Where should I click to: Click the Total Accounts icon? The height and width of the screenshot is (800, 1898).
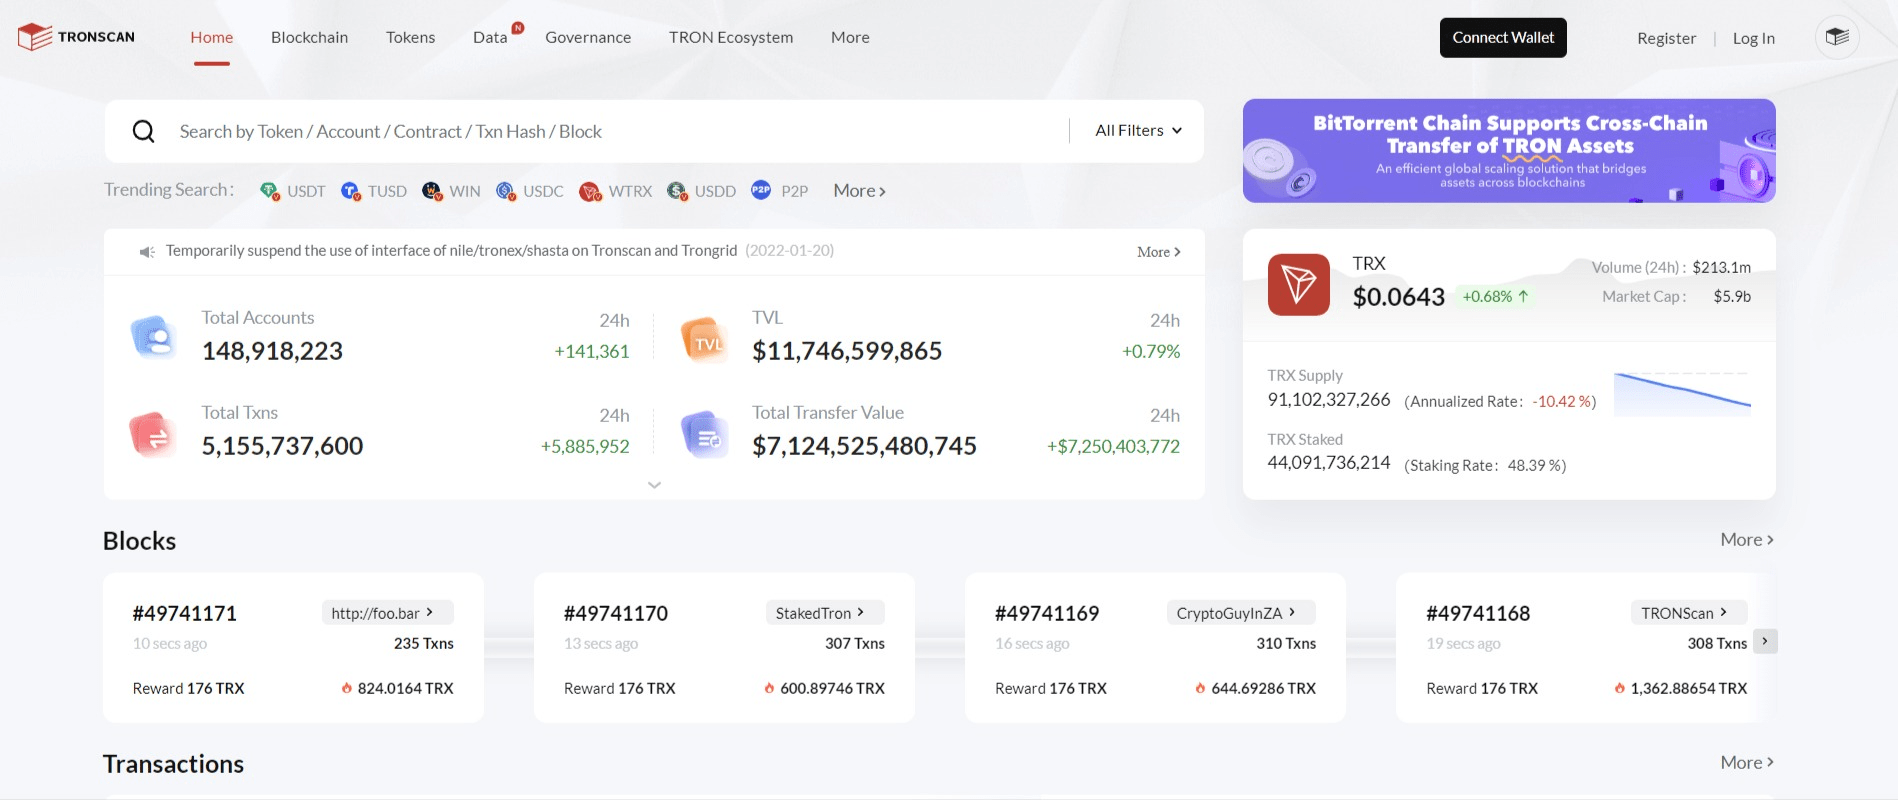coord(153,337)
